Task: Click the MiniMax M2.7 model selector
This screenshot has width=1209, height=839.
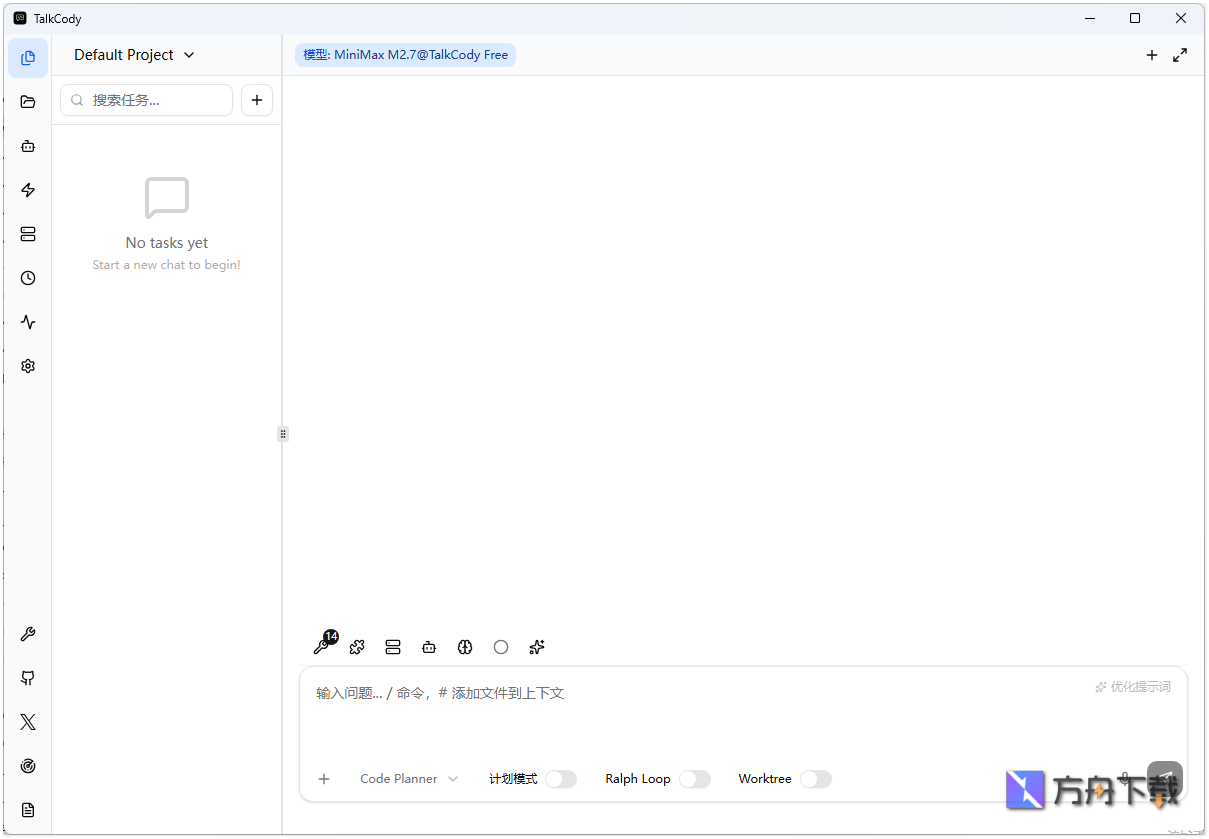Action: pyautogui.click(x=405, y=55)
